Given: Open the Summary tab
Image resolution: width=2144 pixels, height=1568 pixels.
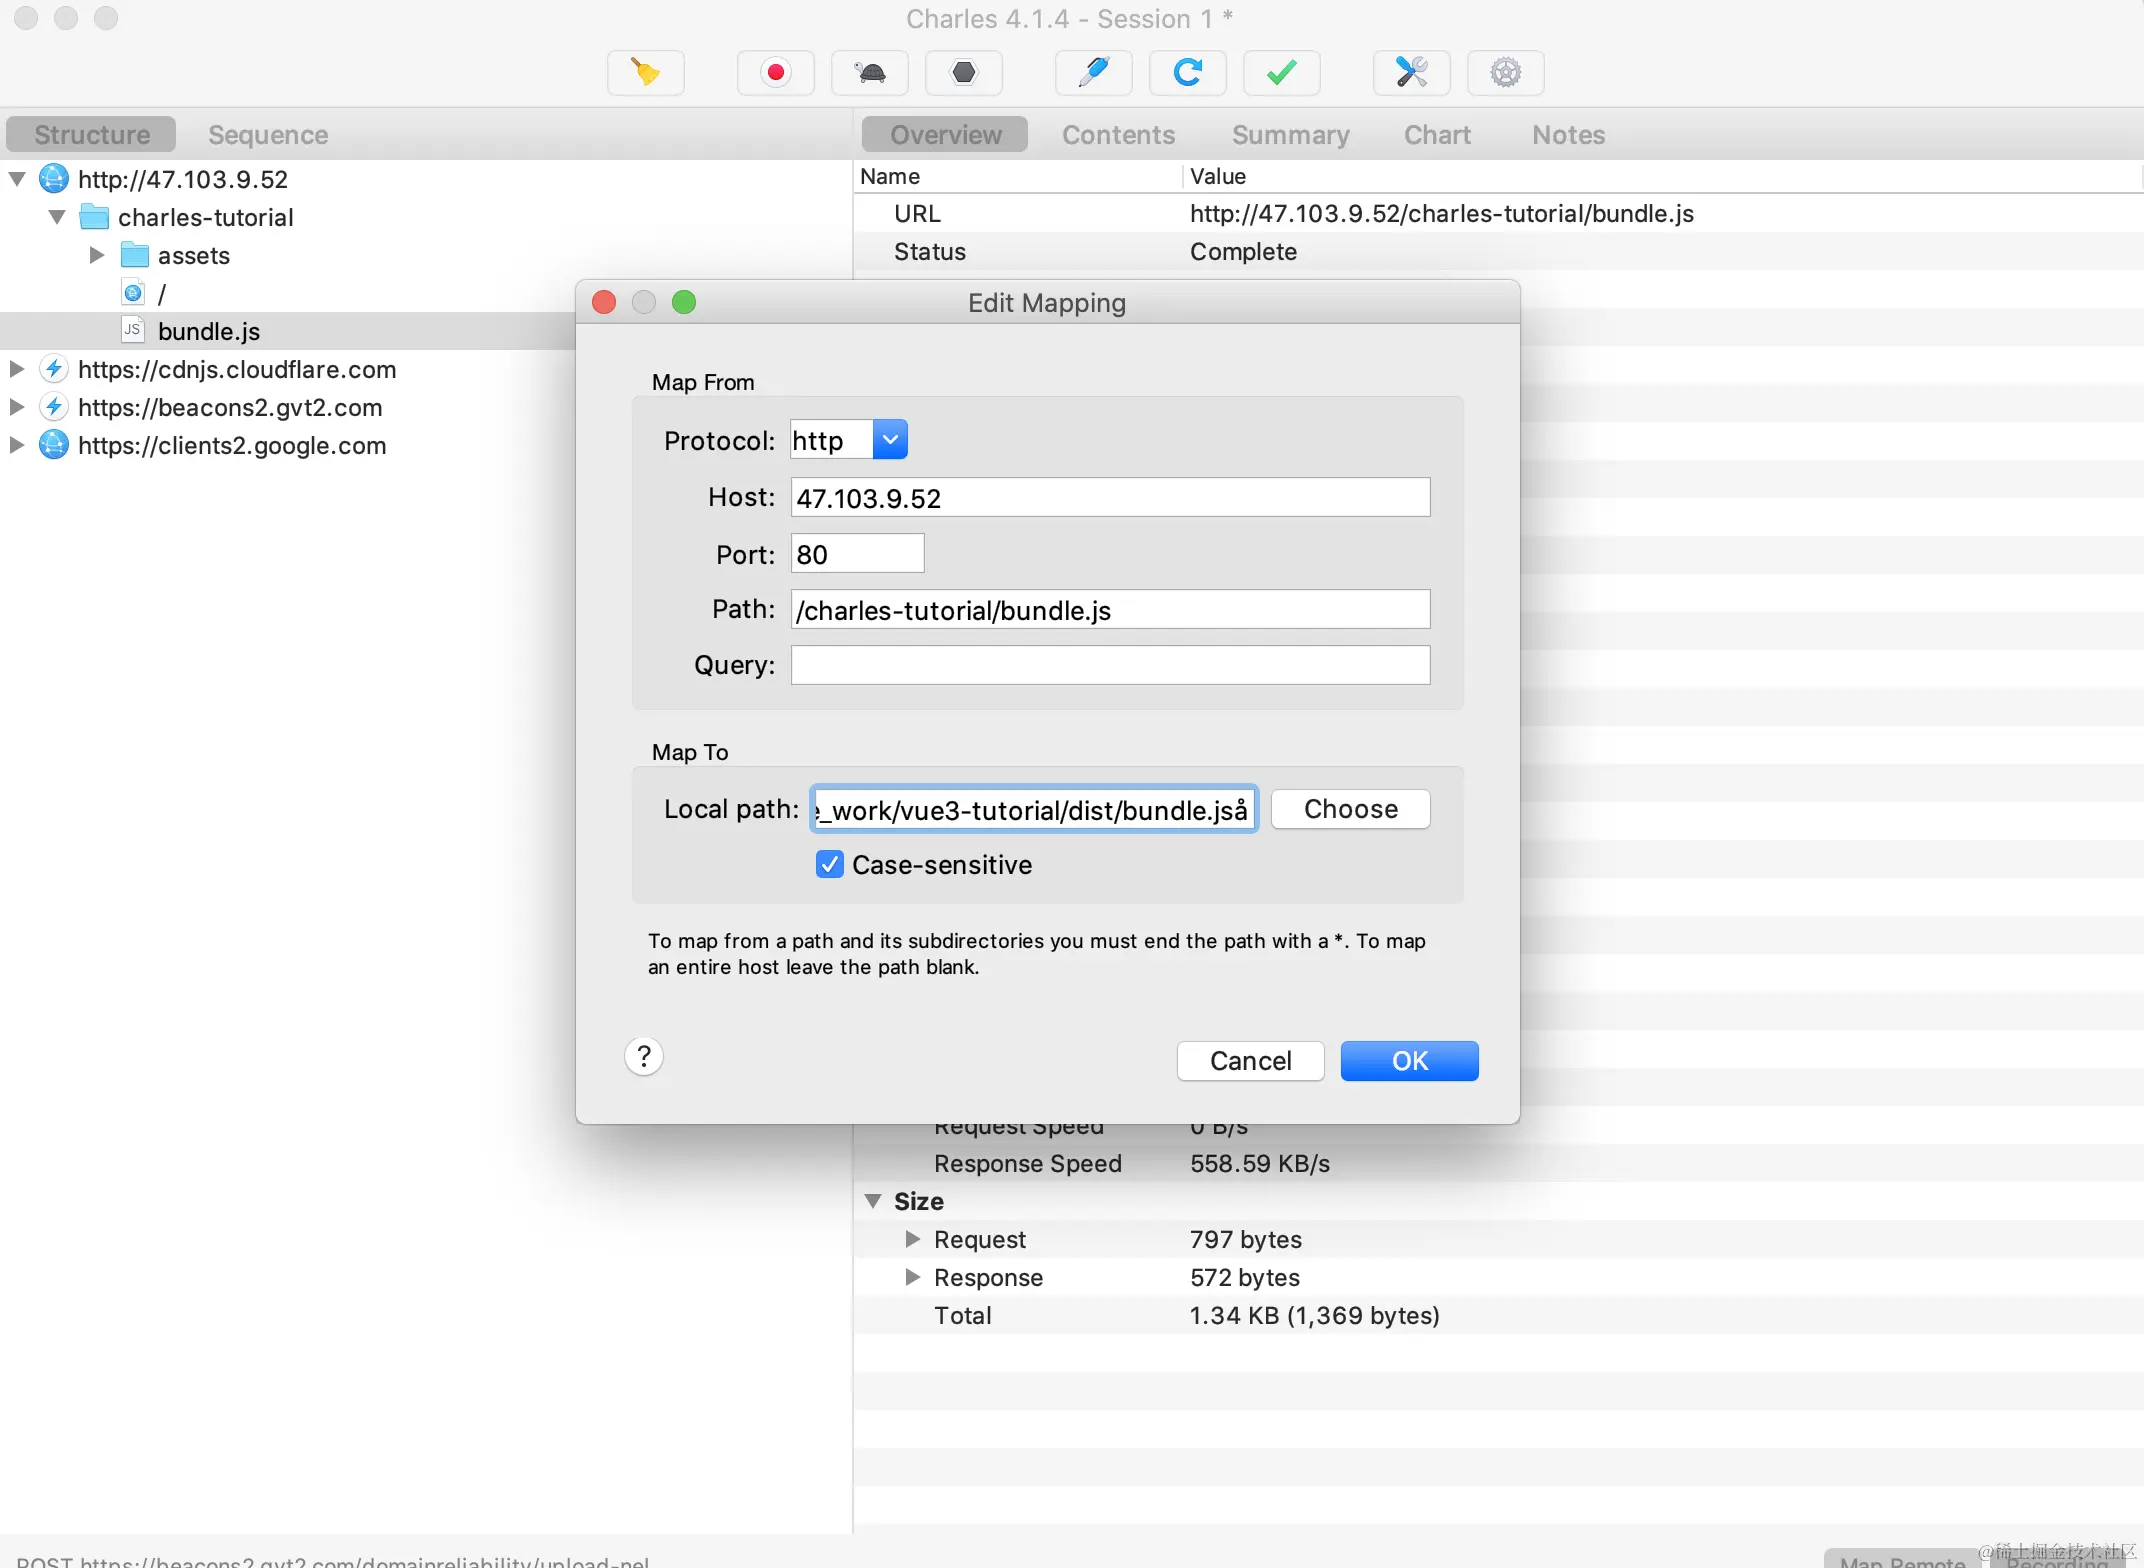Looking at the screenshot, I should pos(1290,134).
